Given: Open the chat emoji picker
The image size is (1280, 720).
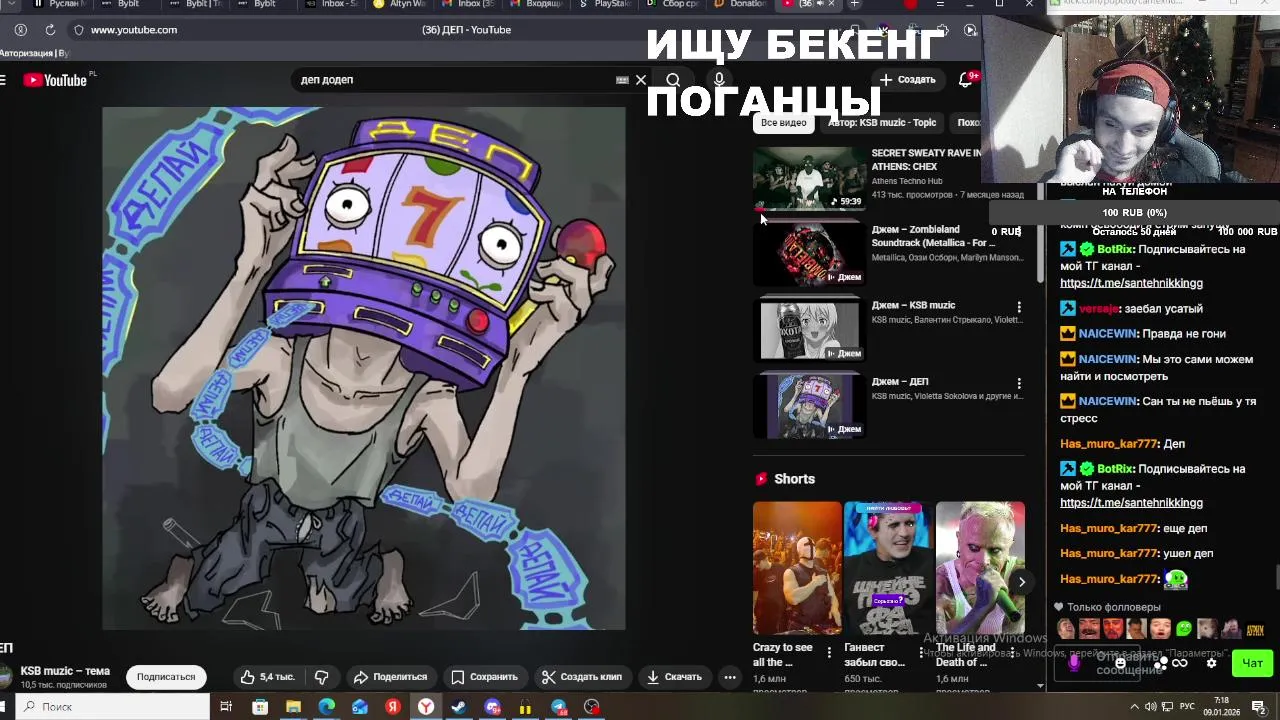Looking at the screenshot, I should 1120,663.
